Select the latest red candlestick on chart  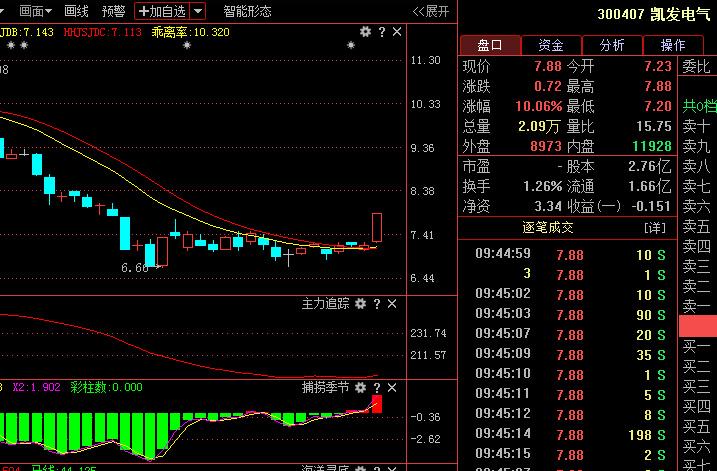pos(377,227)
